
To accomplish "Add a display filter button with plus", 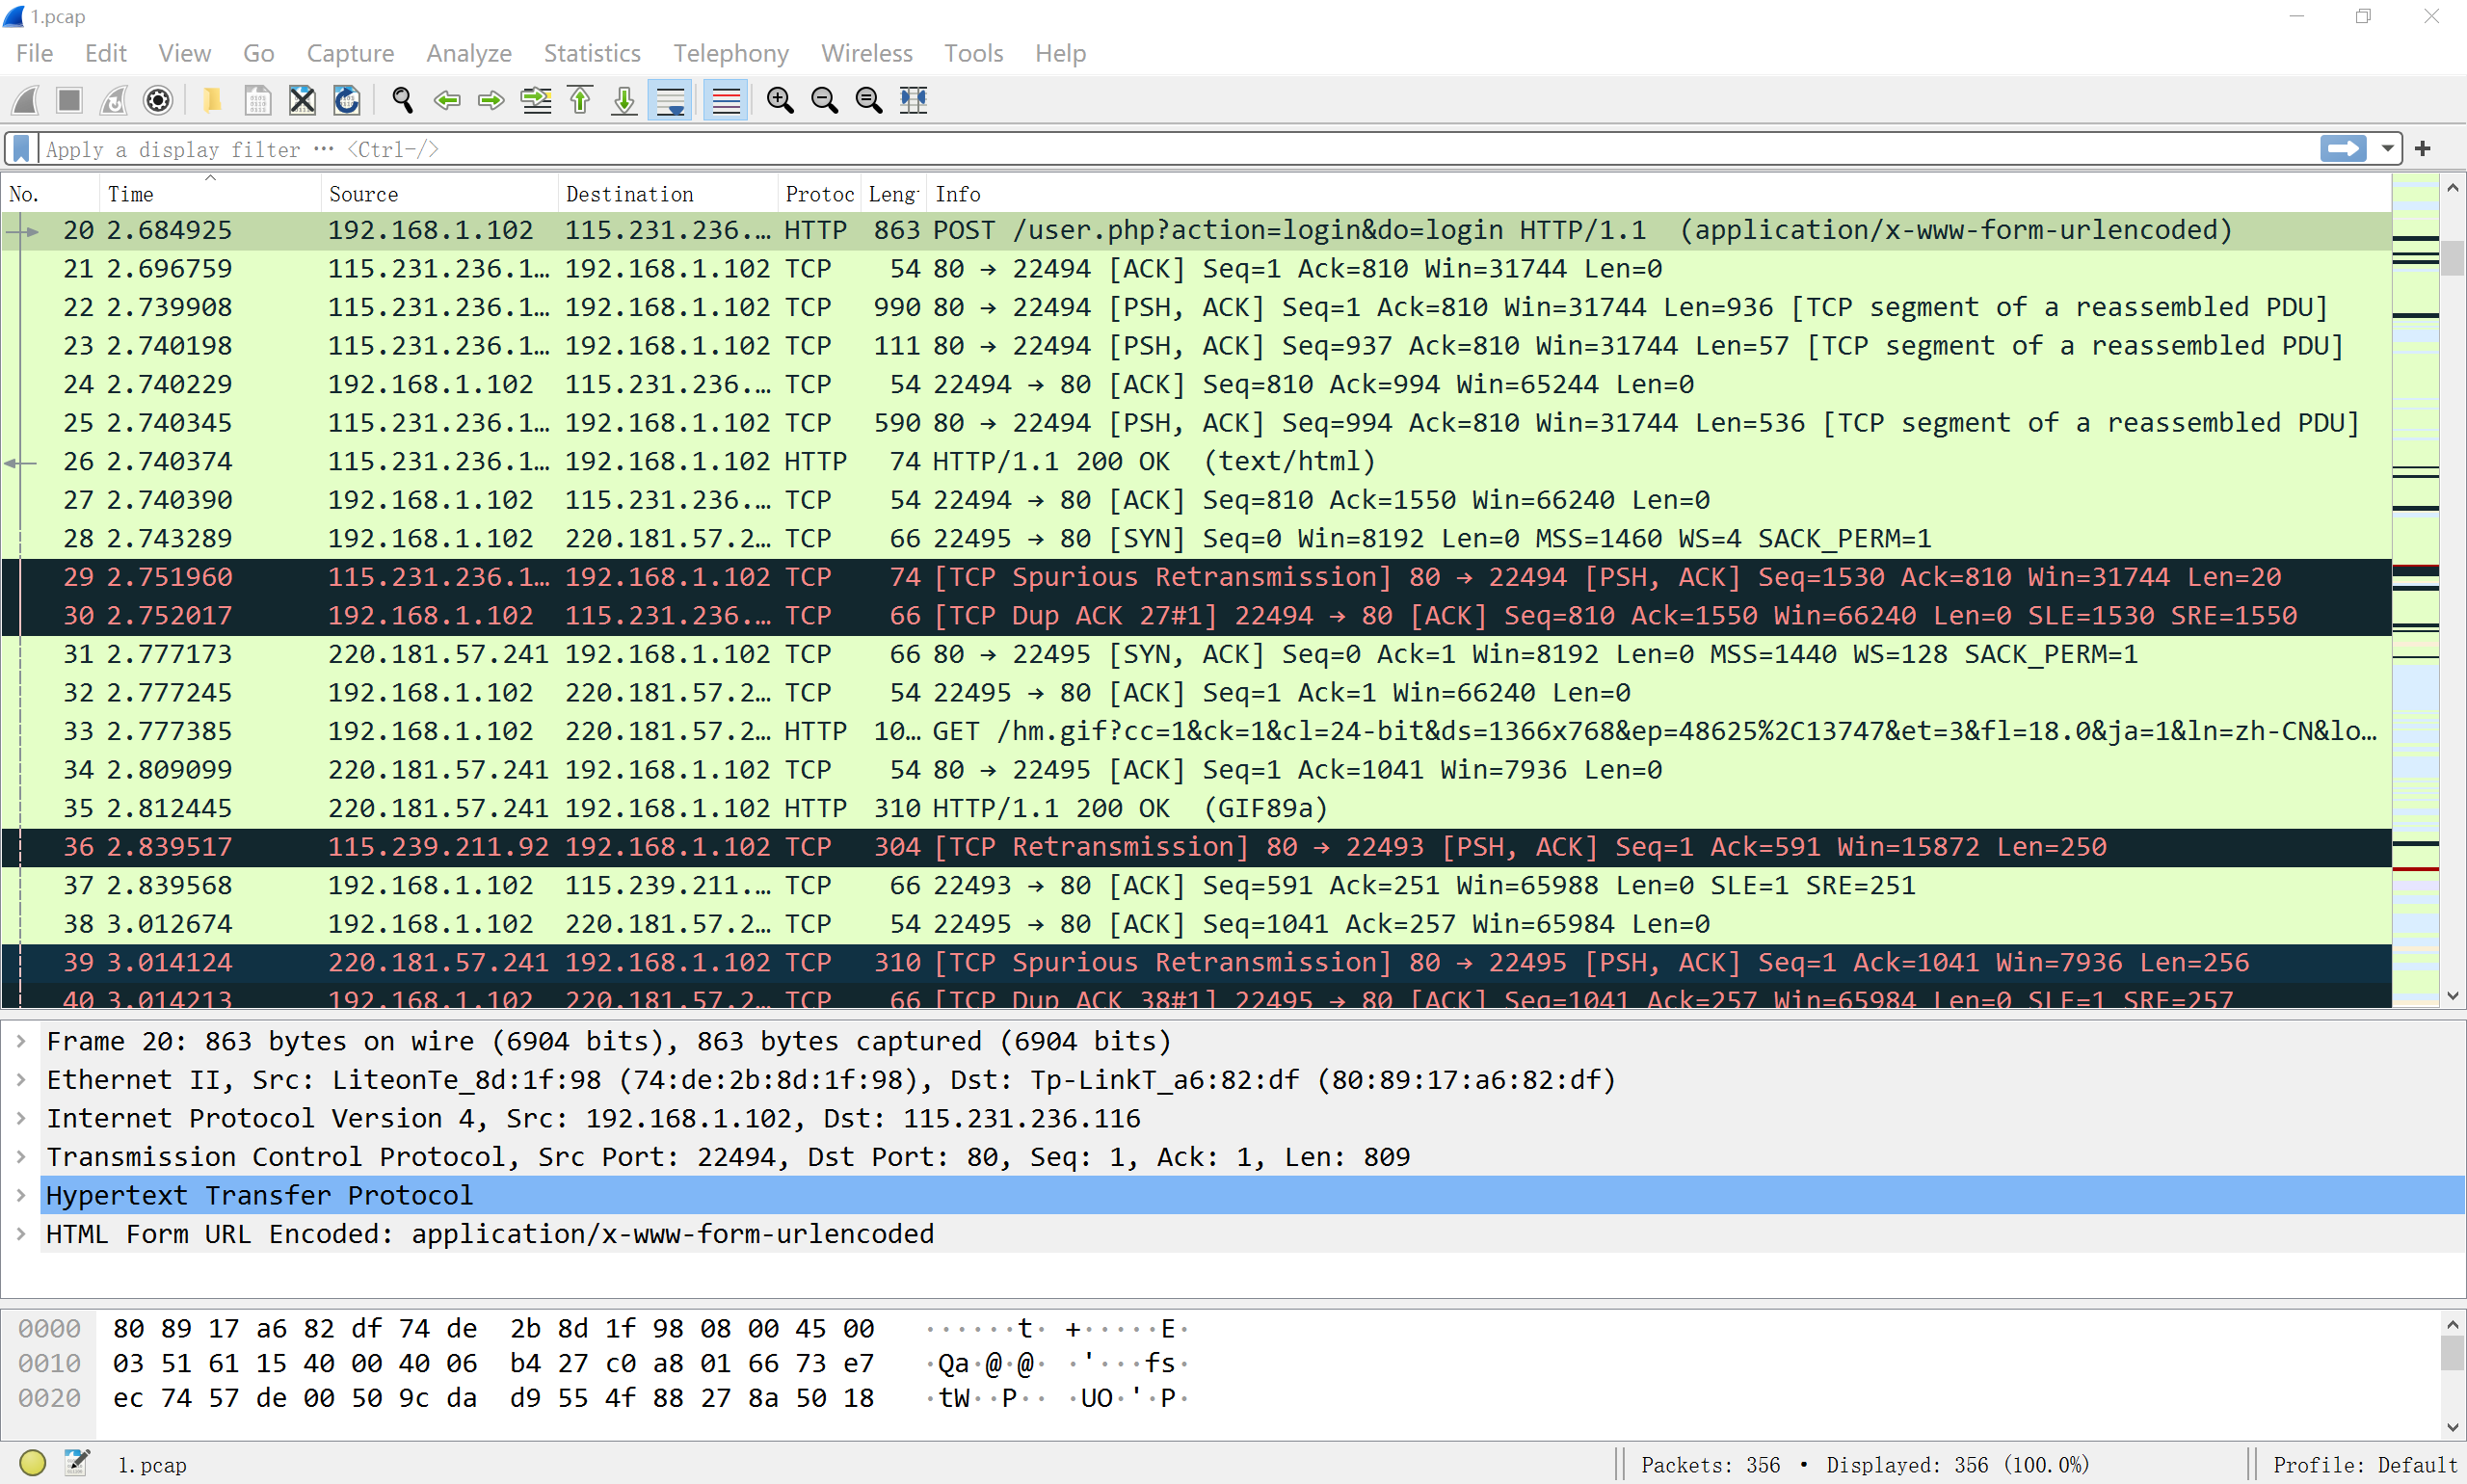I will [x=2423, y=149].
